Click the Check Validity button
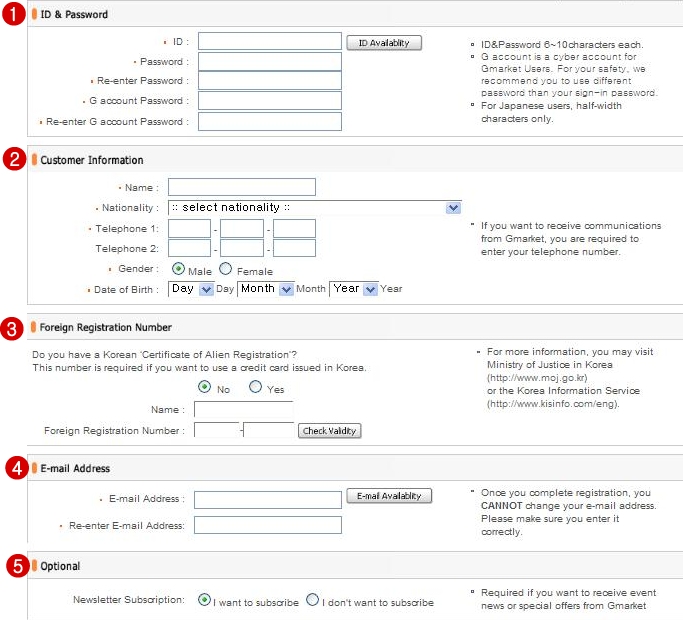The height and width of the screenshot is (620, 683). (329, 430)
